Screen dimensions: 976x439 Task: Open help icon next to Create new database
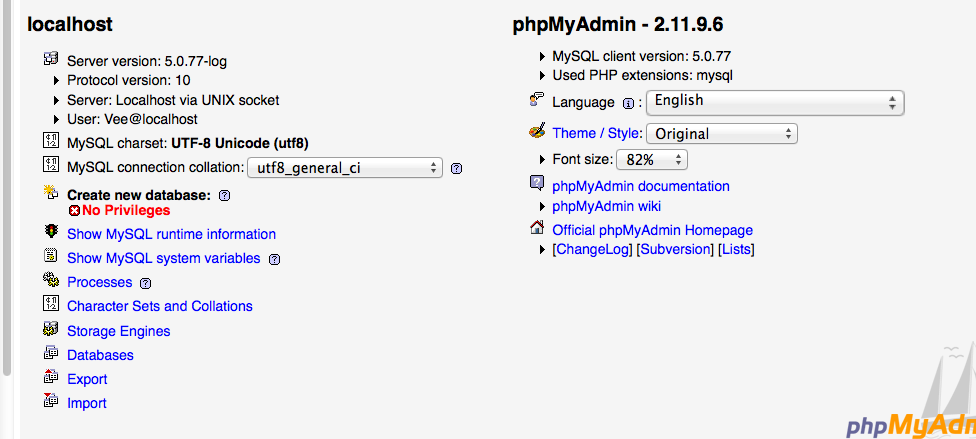(x=225, y=196)
